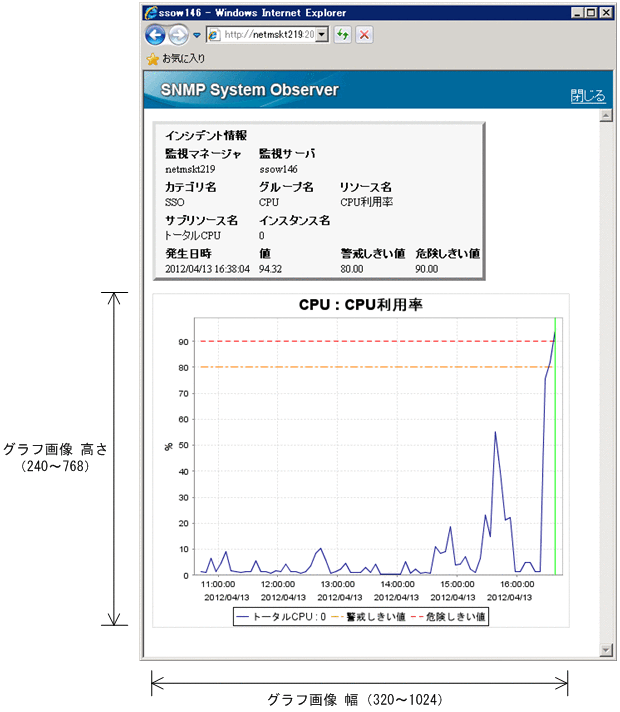Click the 危険しきい値 legend entry
620x712 pixels.
(x=448, y=617)
